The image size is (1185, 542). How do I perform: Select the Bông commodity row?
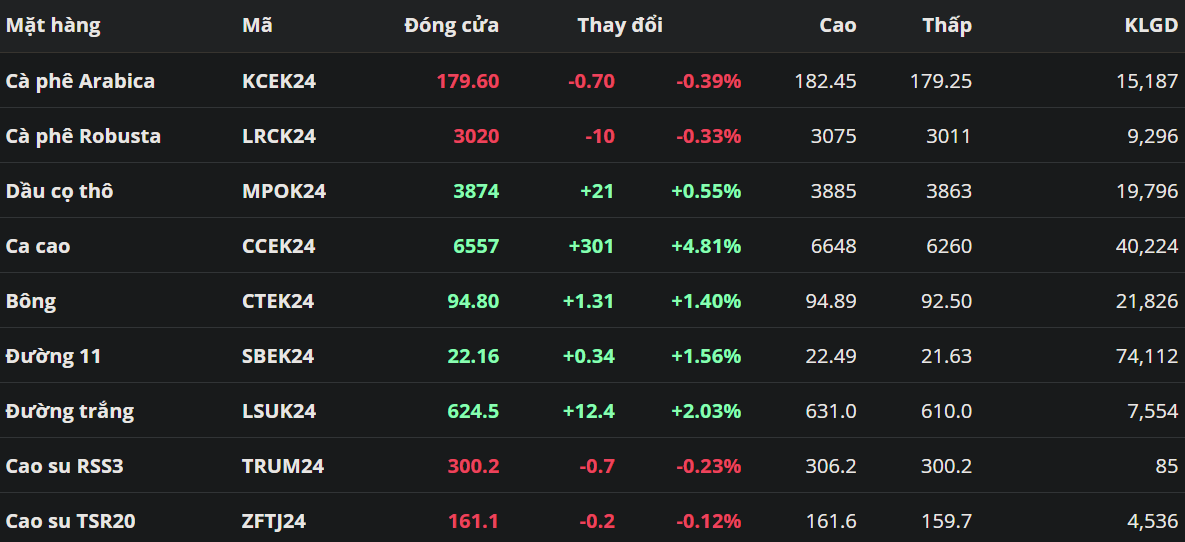tap(31, 301)
